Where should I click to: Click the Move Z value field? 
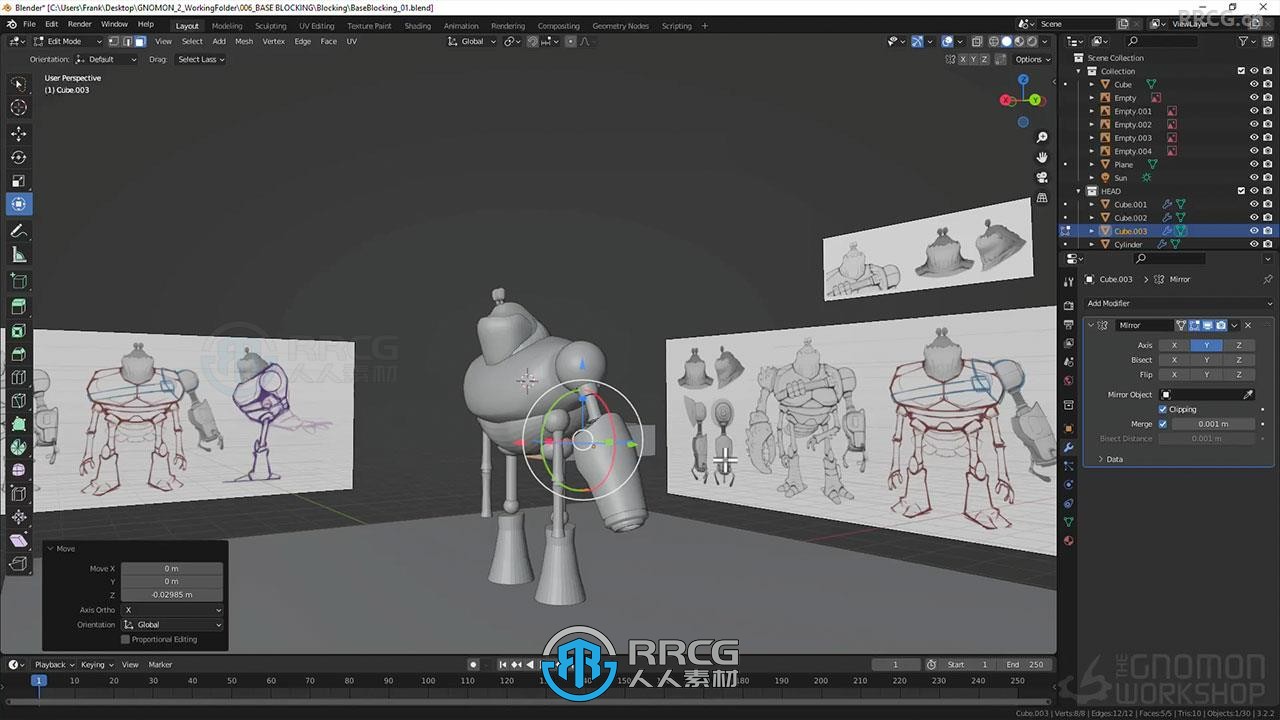pos(172,594)
